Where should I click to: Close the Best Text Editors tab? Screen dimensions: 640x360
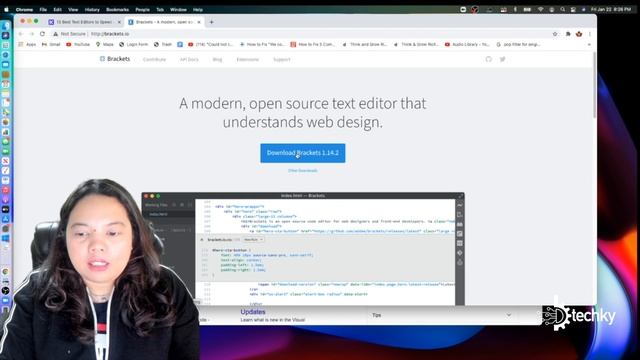click(119, 22)
